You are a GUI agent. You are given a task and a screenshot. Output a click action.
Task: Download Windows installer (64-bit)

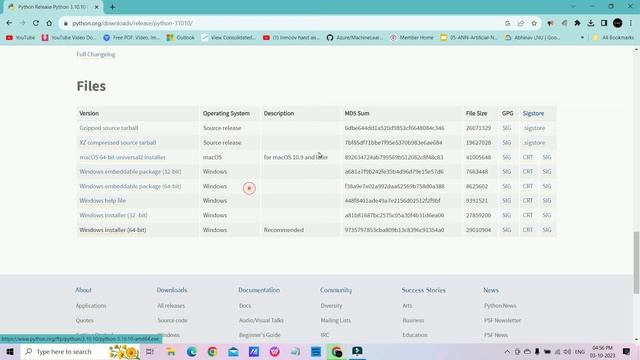[113, 230]
